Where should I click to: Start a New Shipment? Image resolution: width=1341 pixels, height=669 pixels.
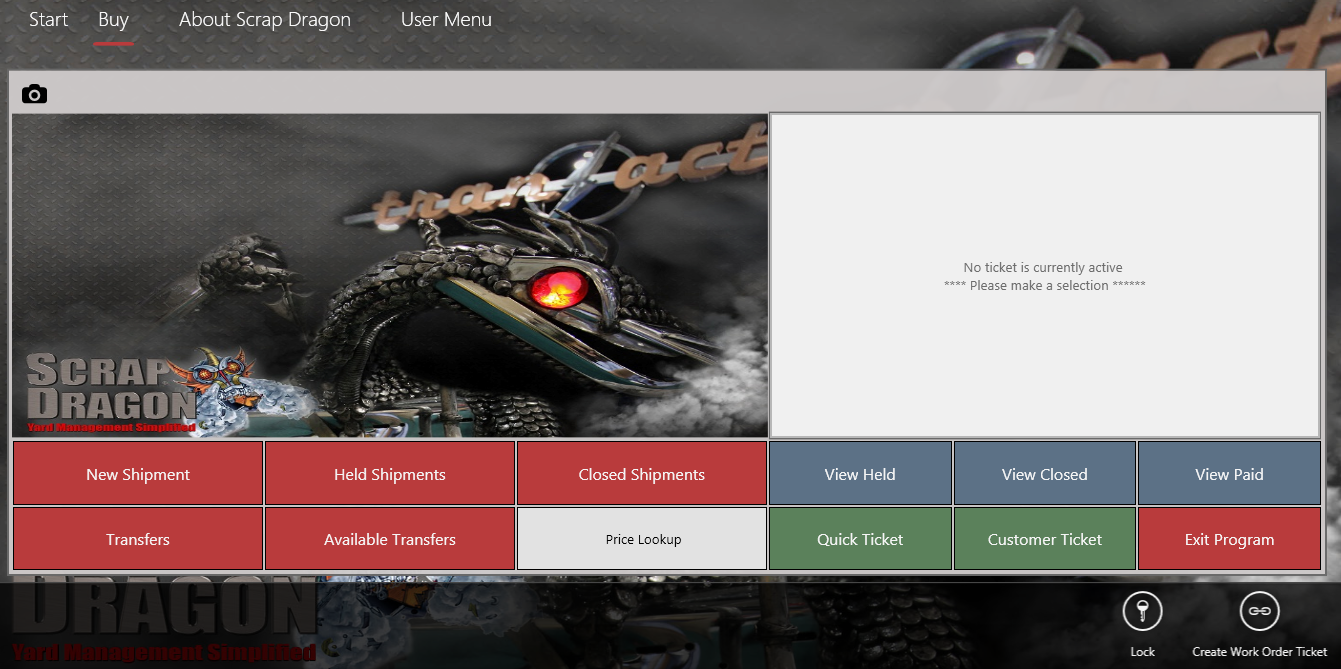138,474
